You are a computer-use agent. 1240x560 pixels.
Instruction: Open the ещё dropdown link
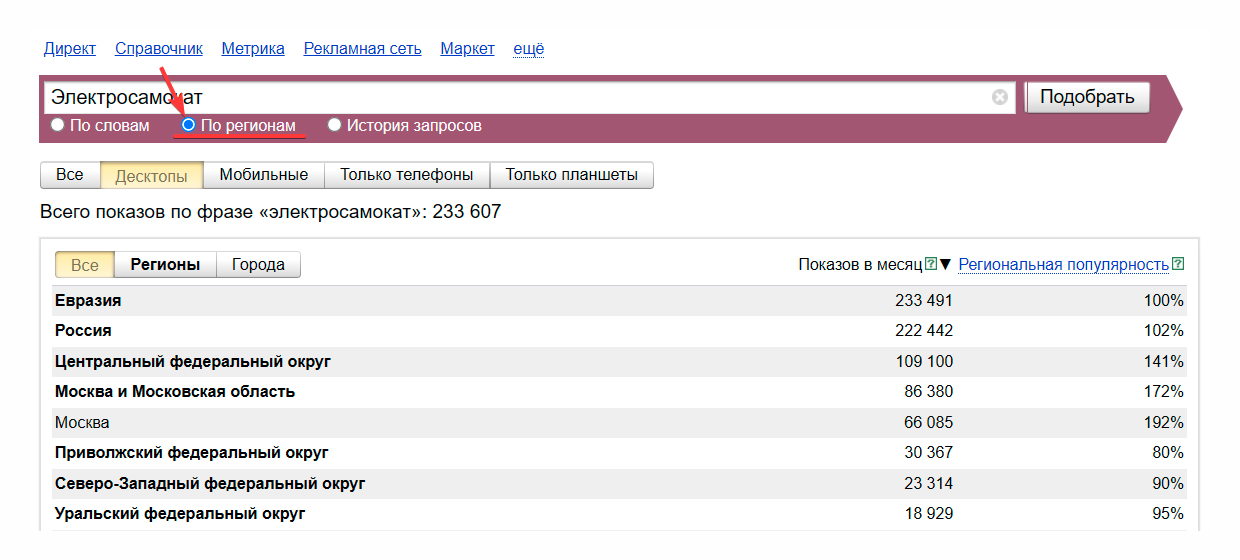click(x=528, y=48)
